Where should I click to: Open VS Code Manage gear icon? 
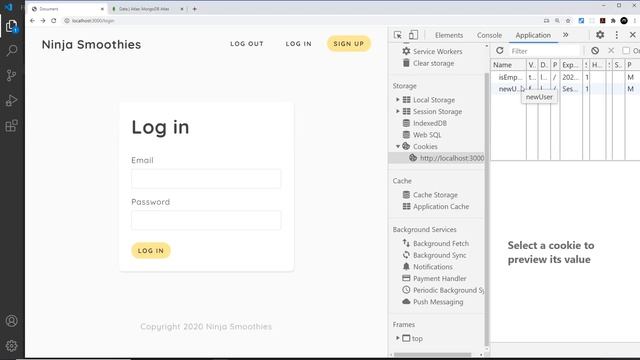point(11,346)
